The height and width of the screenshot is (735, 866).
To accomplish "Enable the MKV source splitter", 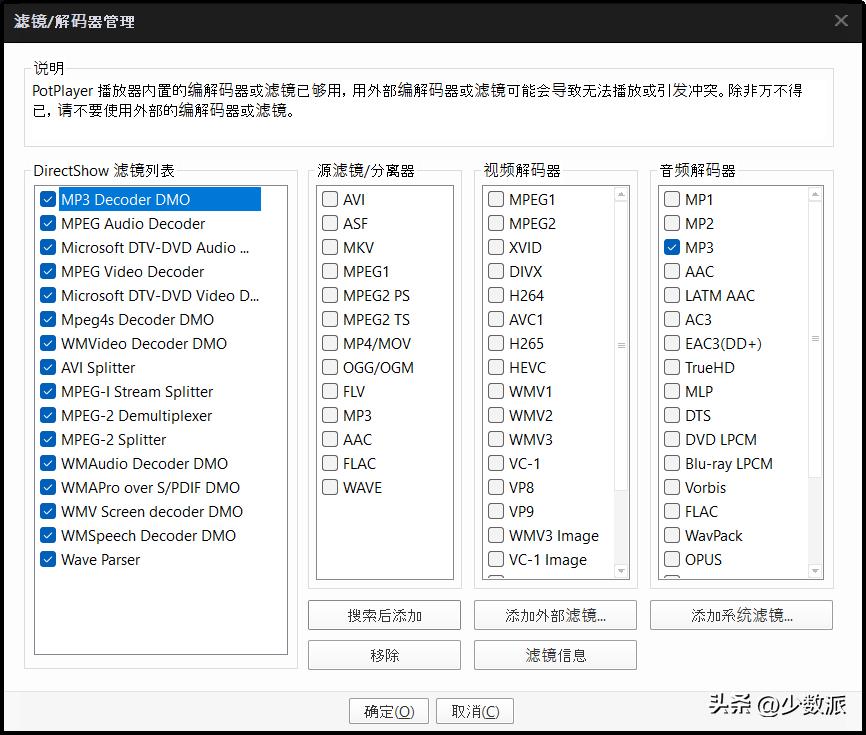I will pos(330,247).
